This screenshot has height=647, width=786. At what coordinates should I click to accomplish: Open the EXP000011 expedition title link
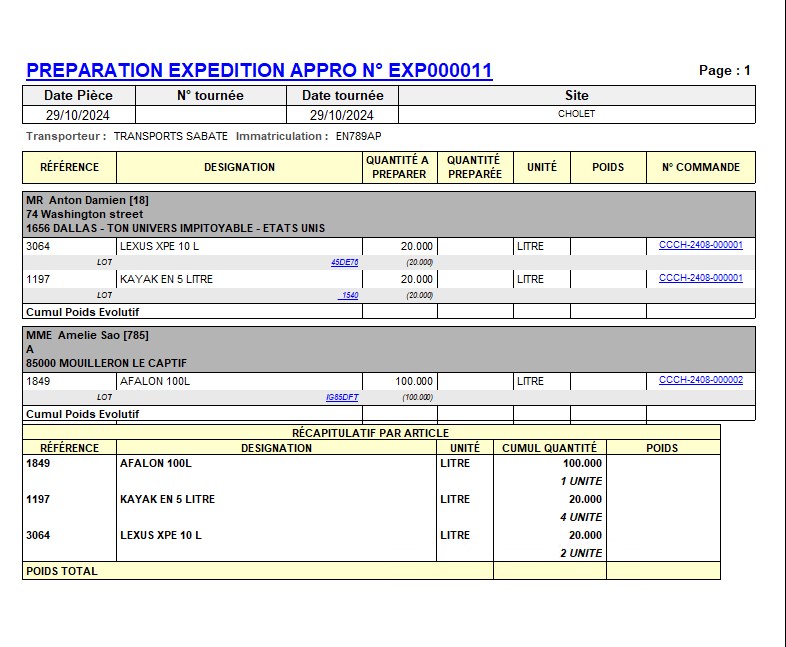point(259,71)
